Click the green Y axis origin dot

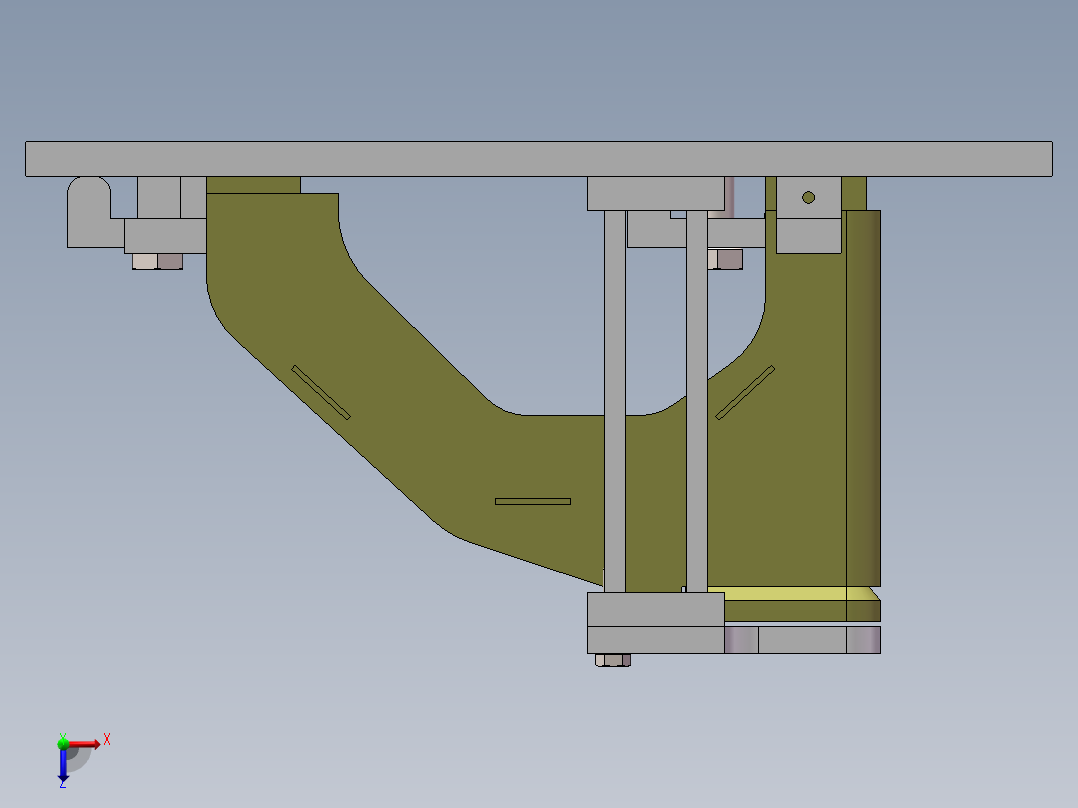63,743
